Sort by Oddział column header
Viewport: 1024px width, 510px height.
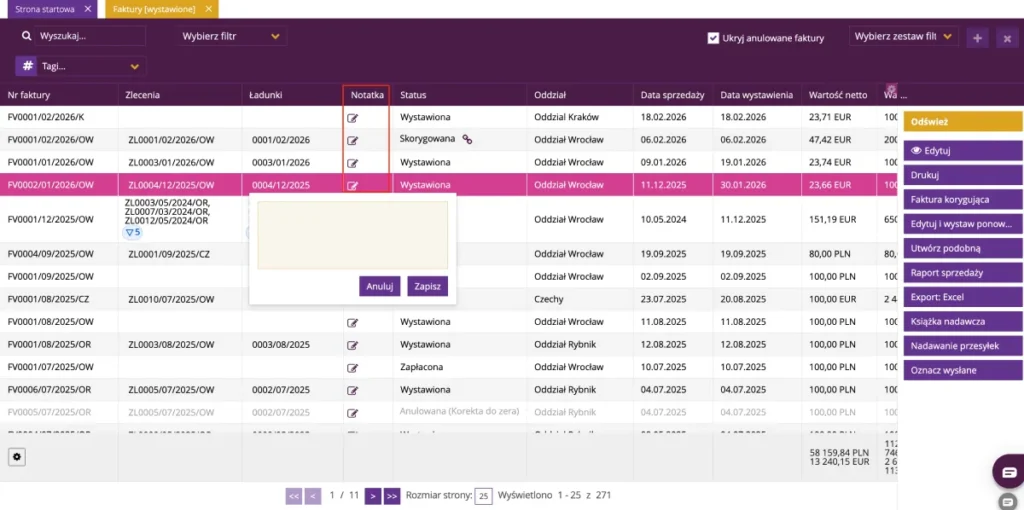(550, 95)
